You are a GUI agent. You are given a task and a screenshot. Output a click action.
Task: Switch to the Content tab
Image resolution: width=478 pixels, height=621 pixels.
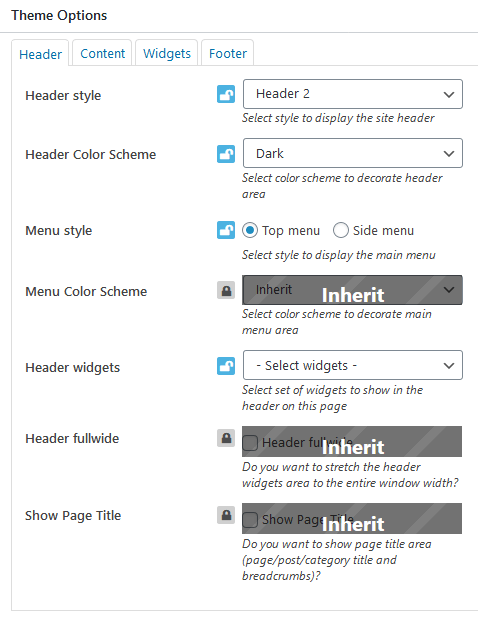tap(102, 53)
